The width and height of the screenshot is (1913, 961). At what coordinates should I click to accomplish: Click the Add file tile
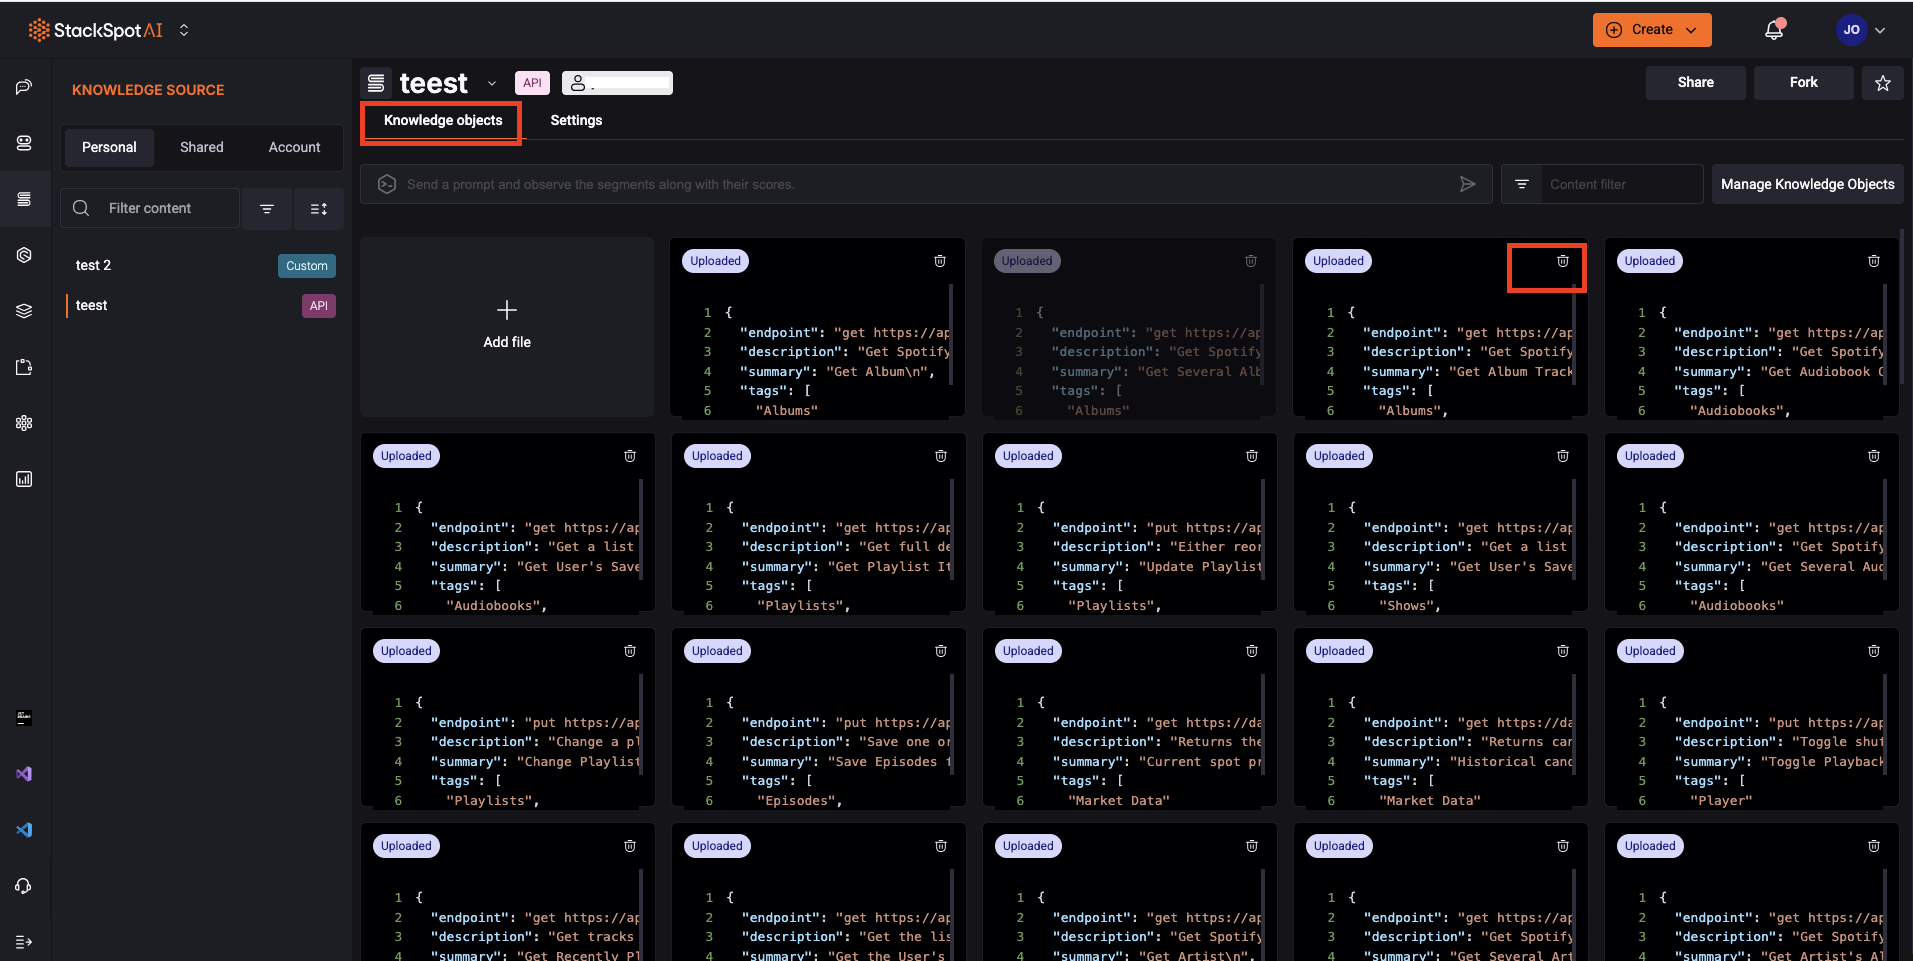506,326
